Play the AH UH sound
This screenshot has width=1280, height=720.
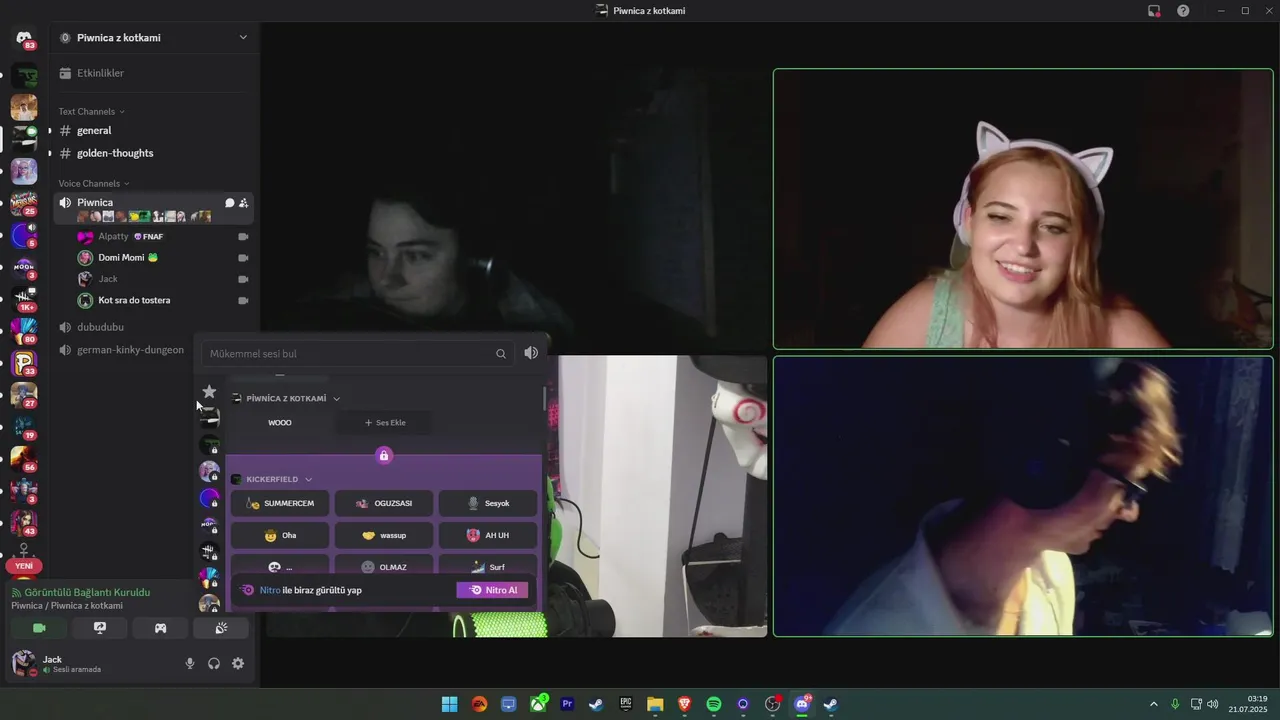(x=488, y=535)
